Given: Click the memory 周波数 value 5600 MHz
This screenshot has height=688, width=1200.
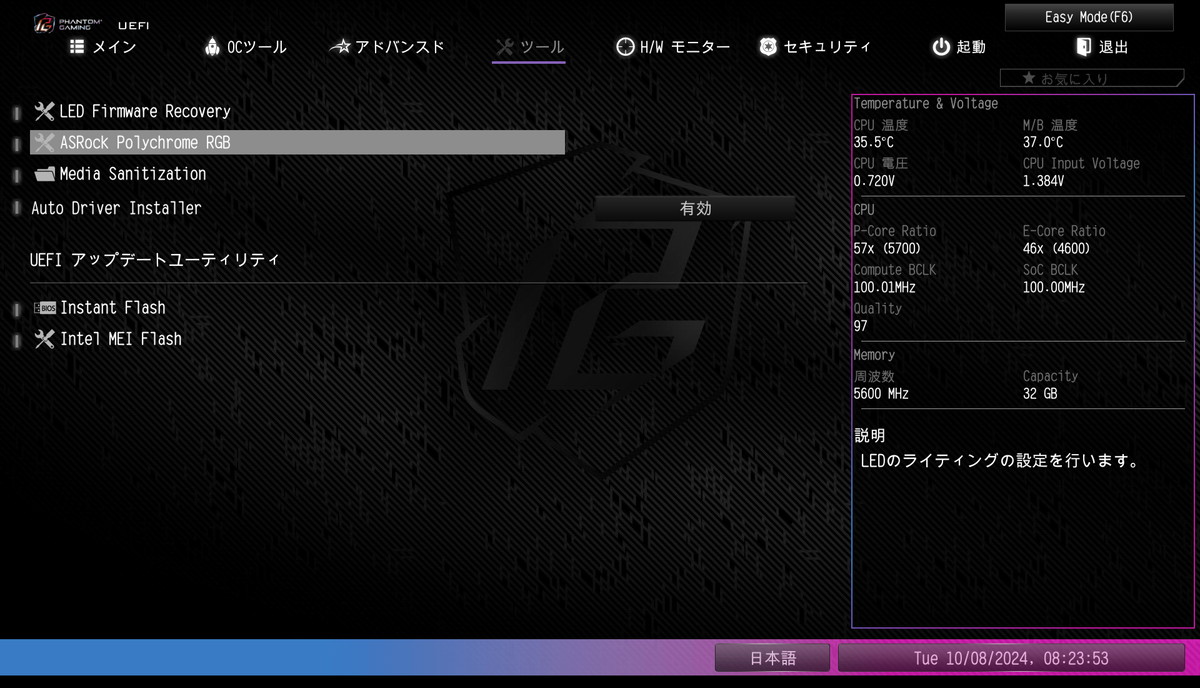Looking at the screenshot, I should click(x=881, y=394).
